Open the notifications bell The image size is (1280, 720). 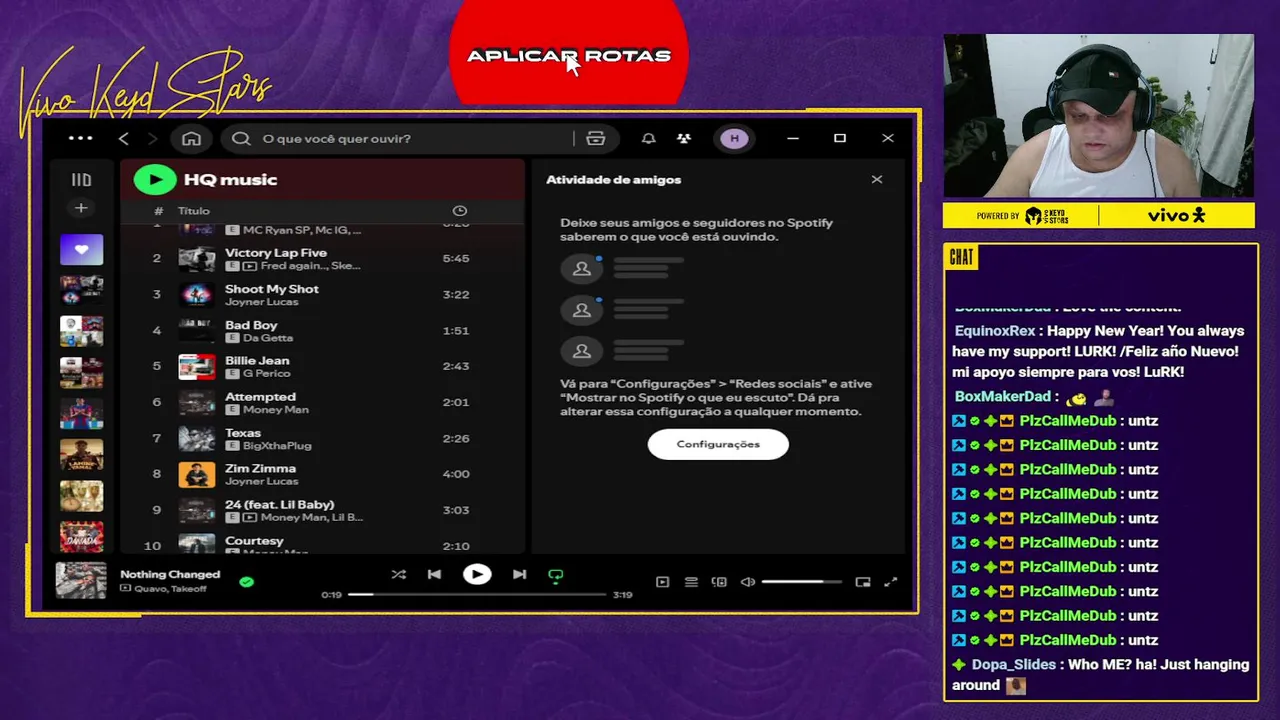[x=648, y=138]
